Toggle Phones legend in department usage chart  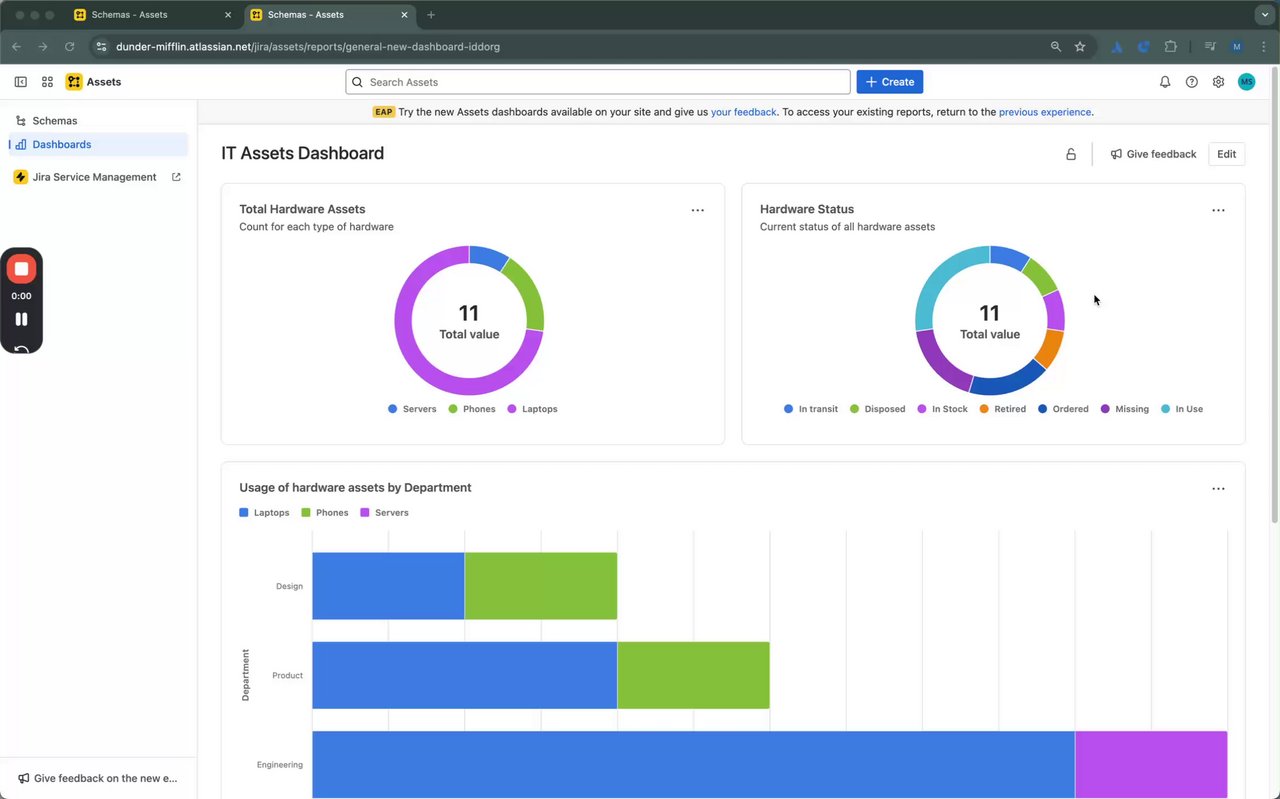(325, 513)
